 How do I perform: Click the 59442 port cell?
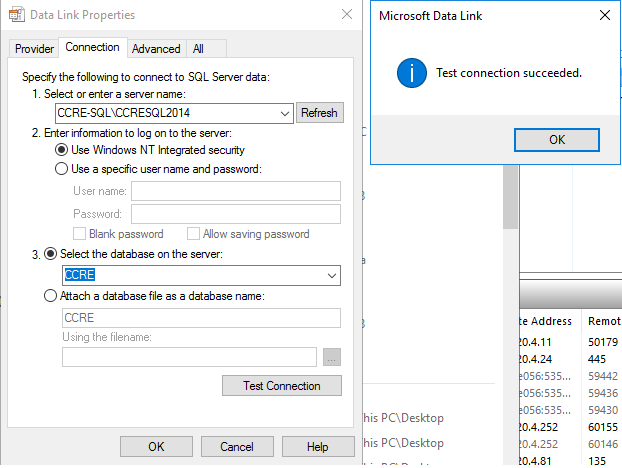[603, 376]
